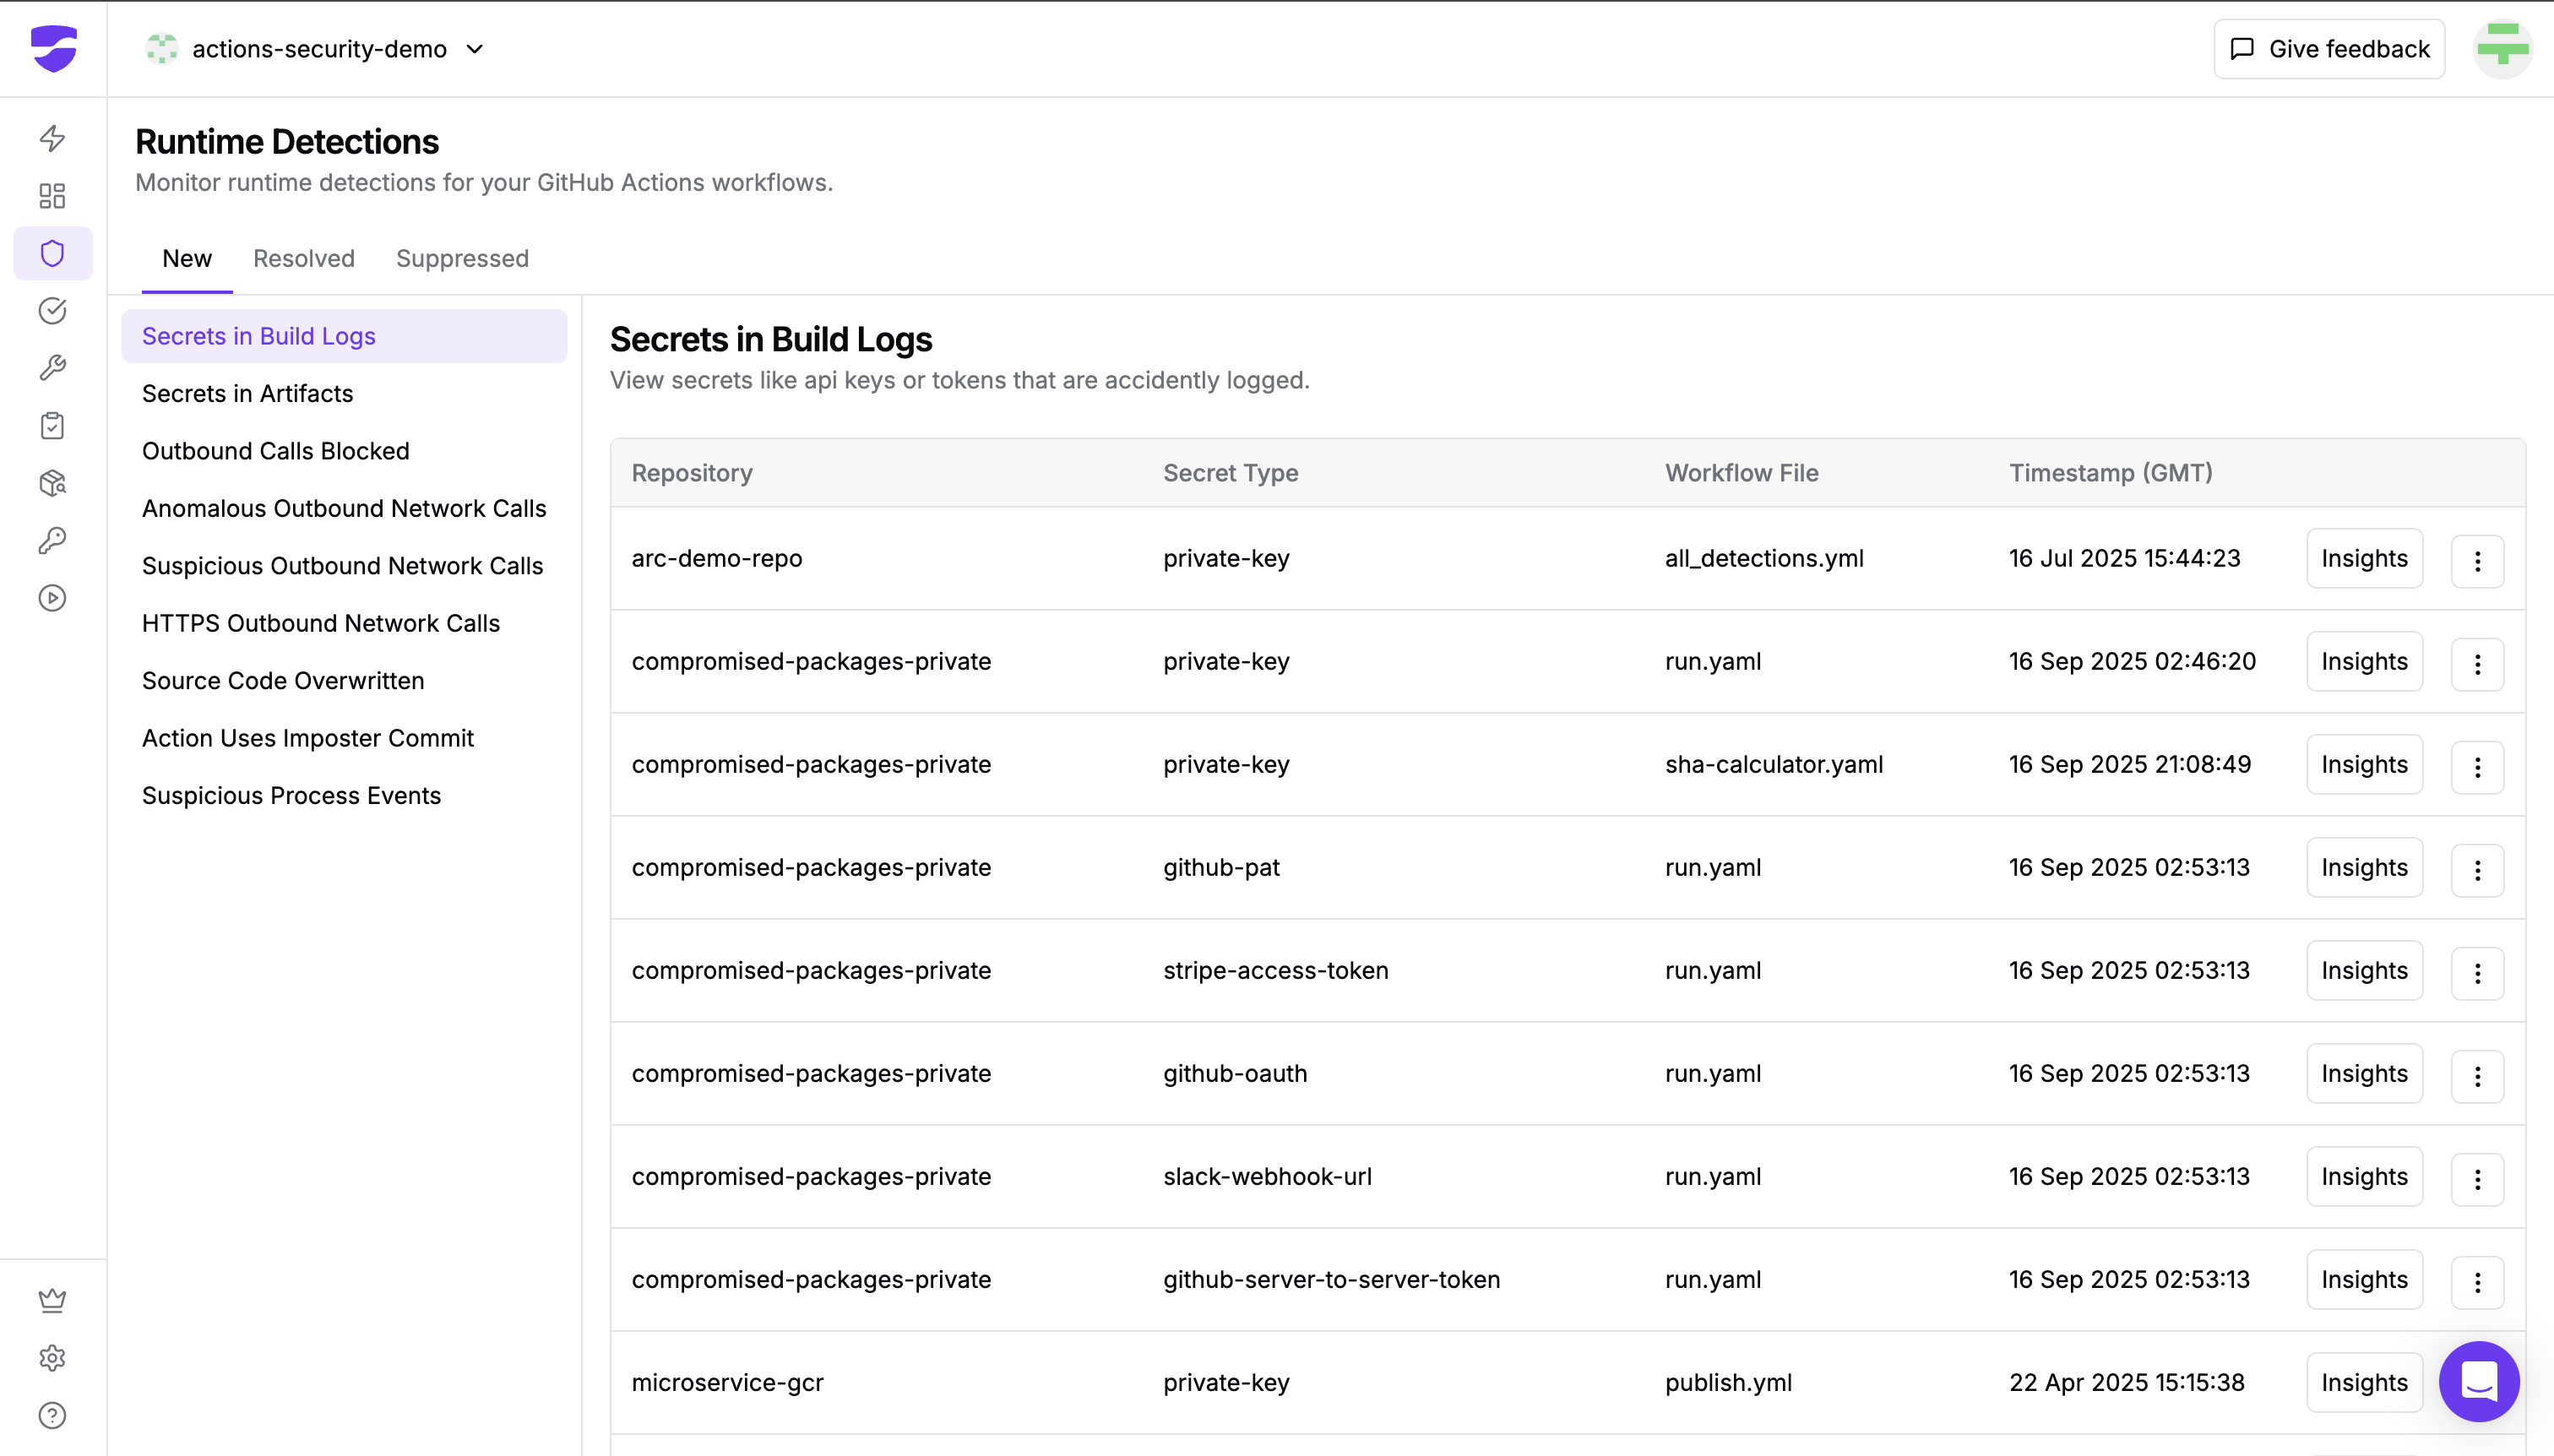Click the wrench tool sidebar icon
2554x1456 pixels.
[52, 368]
